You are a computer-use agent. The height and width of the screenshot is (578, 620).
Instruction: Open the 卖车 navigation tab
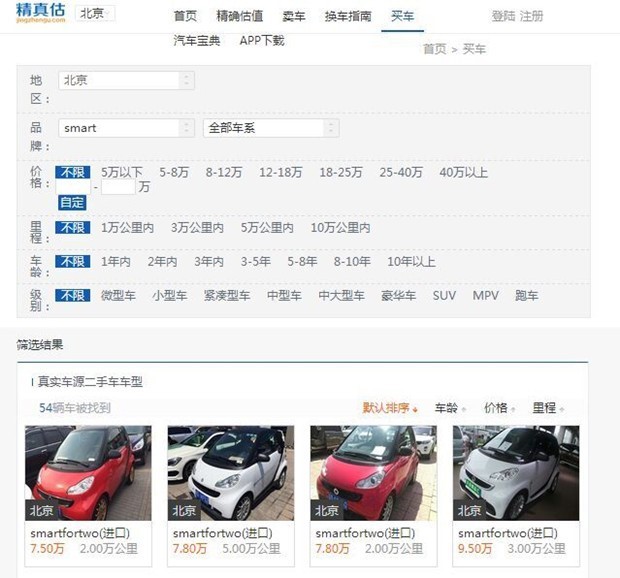(293, 16)
